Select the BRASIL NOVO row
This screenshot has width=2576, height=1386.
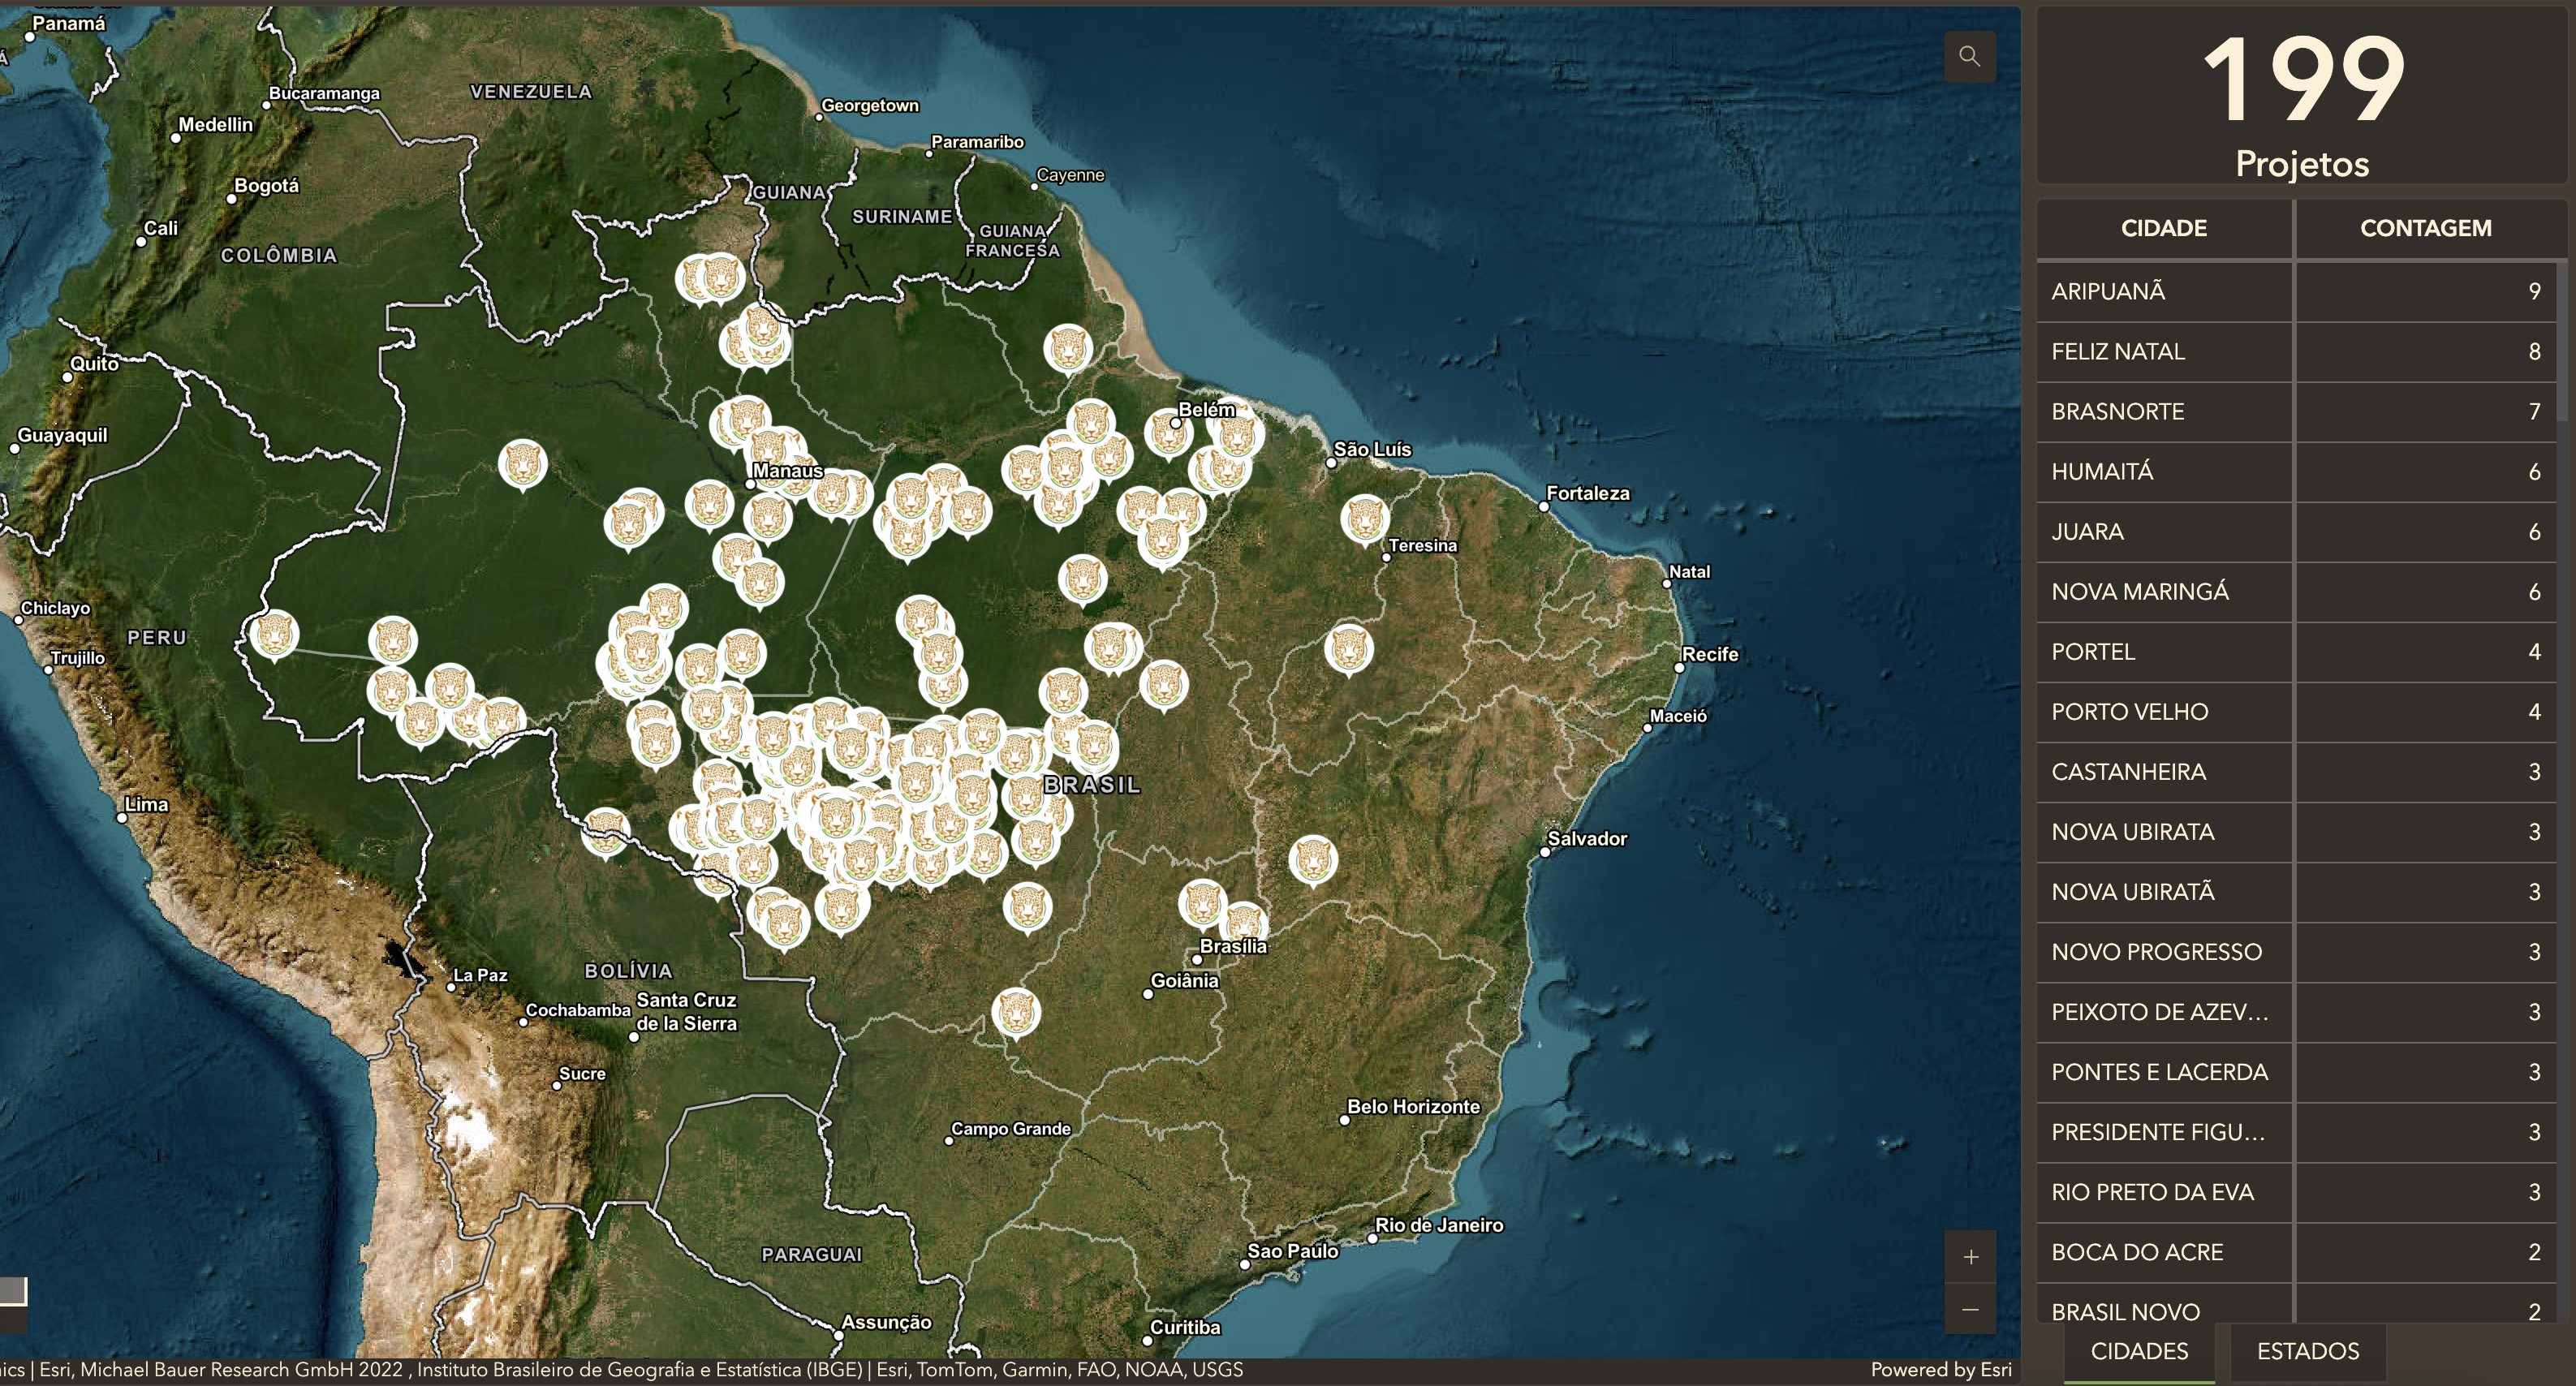click(2297, 1305)
